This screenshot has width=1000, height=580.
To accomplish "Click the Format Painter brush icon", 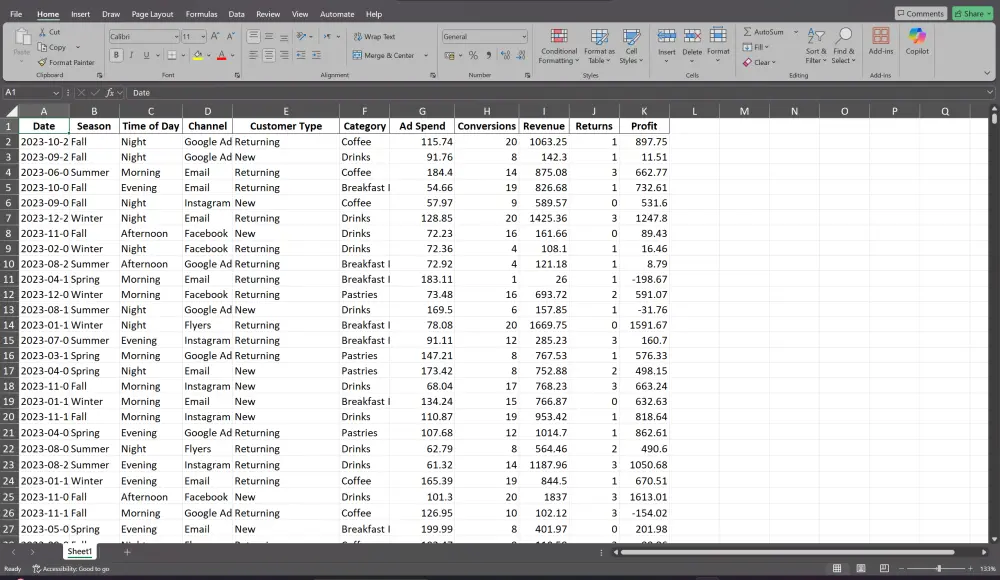I will (42, 63).
